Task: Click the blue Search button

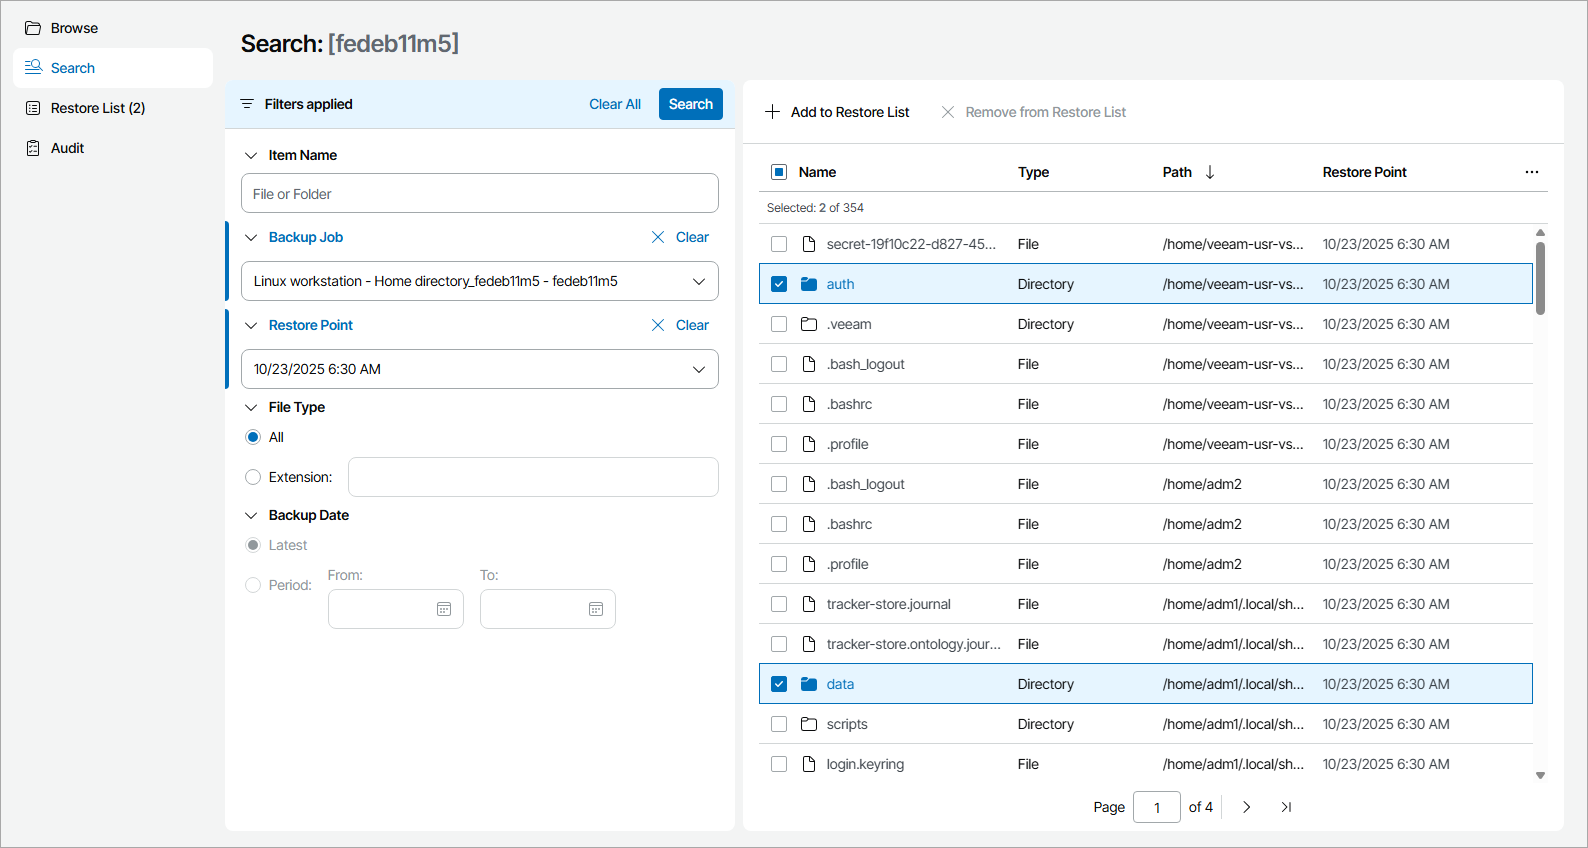Action: [690, 104]
